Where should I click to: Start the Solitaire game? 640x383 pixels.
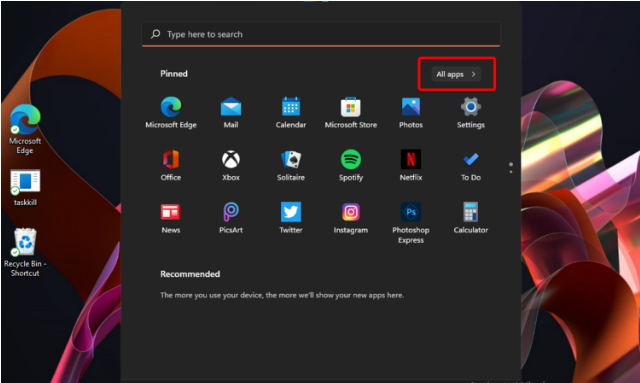(291, 165)
